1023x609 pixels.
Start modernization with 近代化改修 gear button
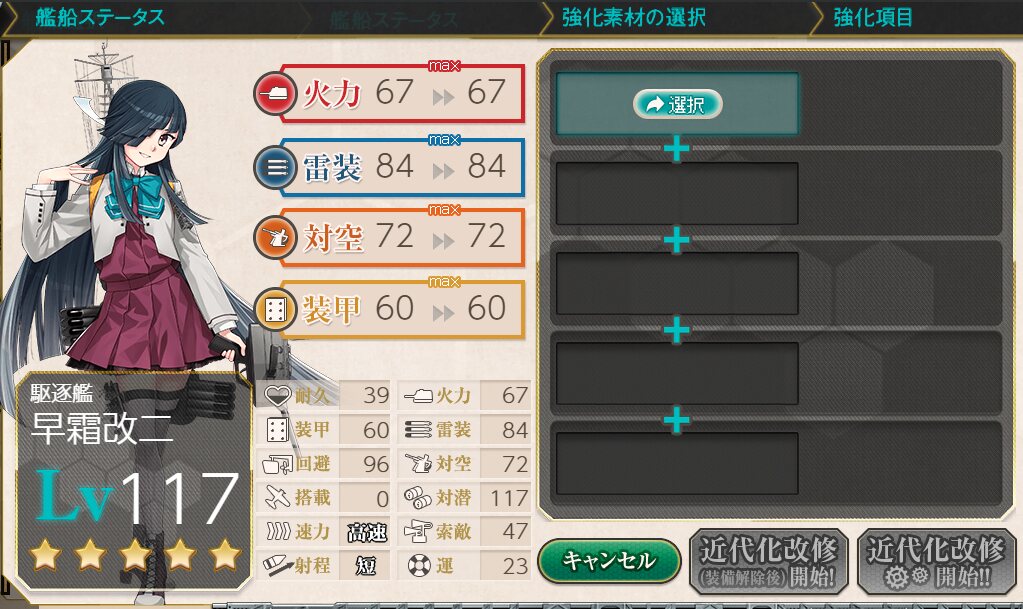936,562
